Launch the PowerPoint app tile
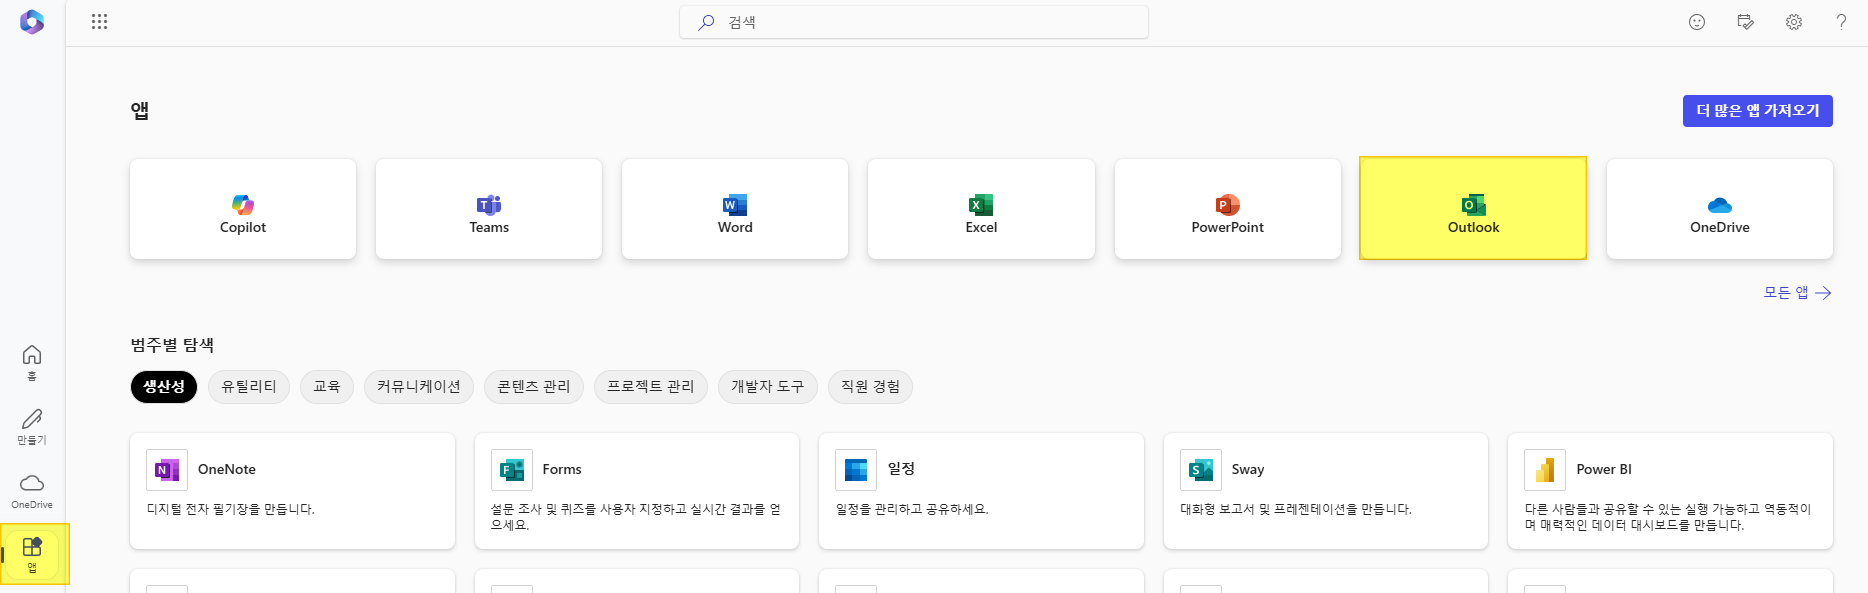The height and width of the screenshot is (593, 1868). point(1228,209)
